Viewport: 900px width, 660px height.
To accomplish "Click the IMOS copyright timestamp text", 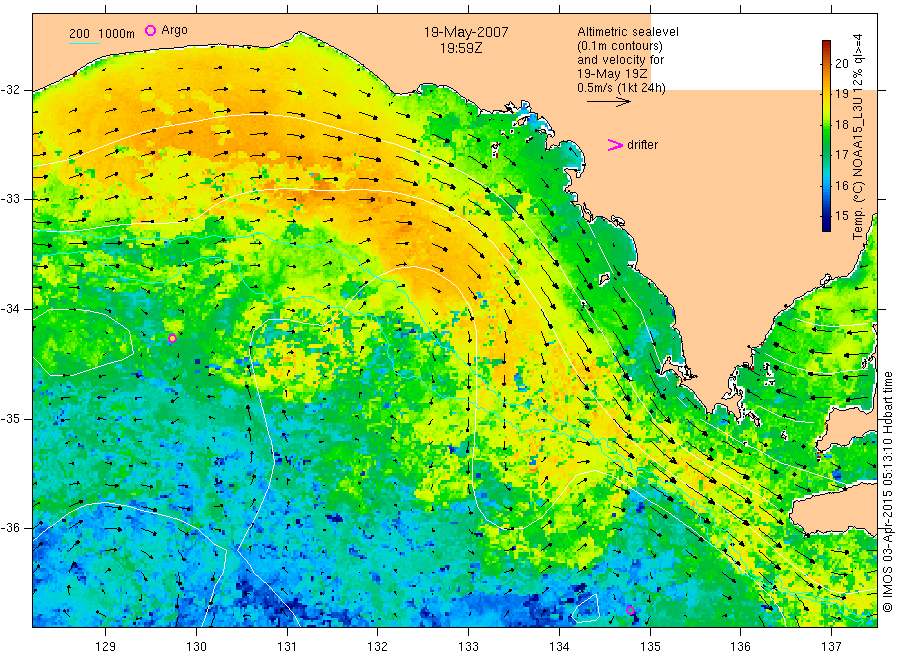I will 887,491.
